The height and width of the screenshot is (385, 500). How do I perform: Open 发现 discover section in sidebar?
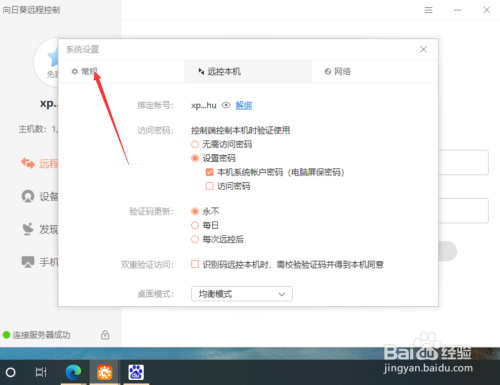point(40,229)
